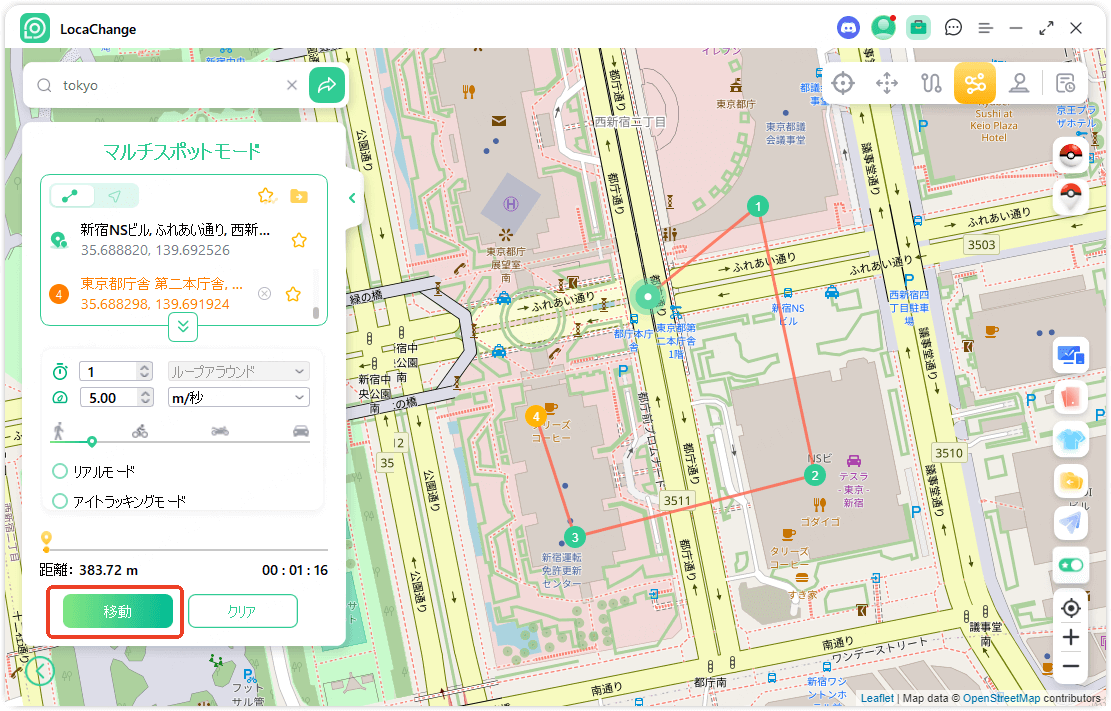Remove the 東京都庁舎 第二本庁舎 spot
This screenshot has height=711, width=1111.
pyautogui.click(x=264, y=293)
